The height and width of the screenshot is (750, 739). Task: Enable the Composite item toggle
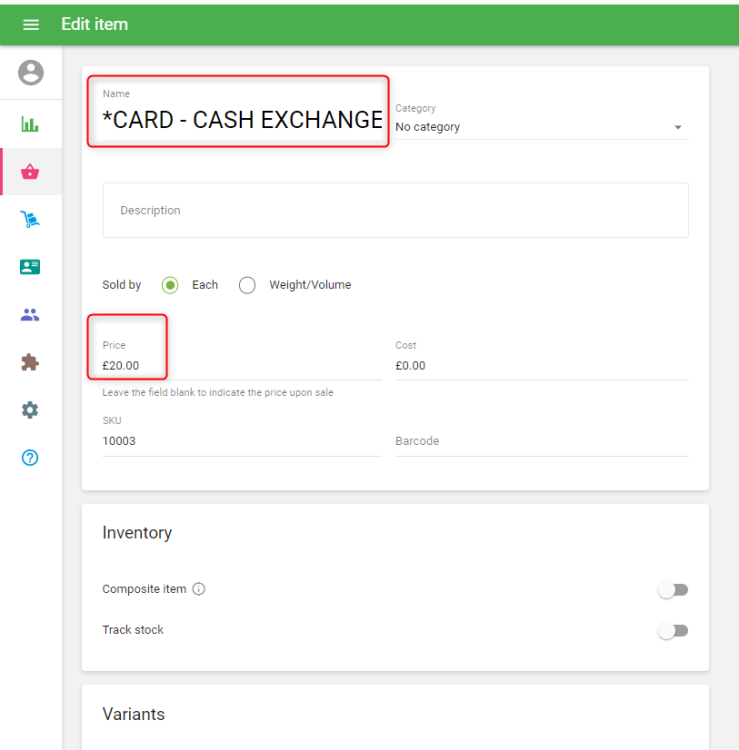tap(673, 590)
